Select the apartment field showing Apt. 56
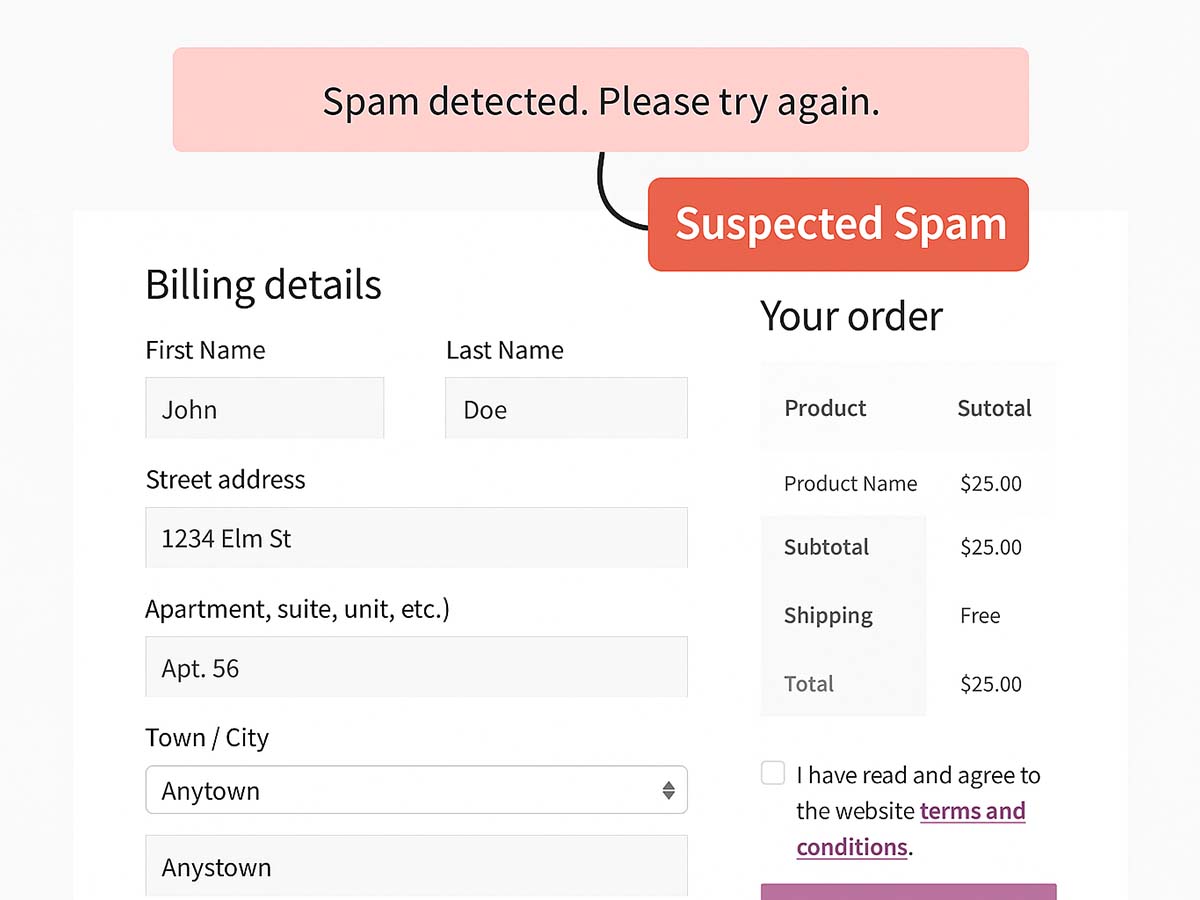 click(x=416, y=667)
